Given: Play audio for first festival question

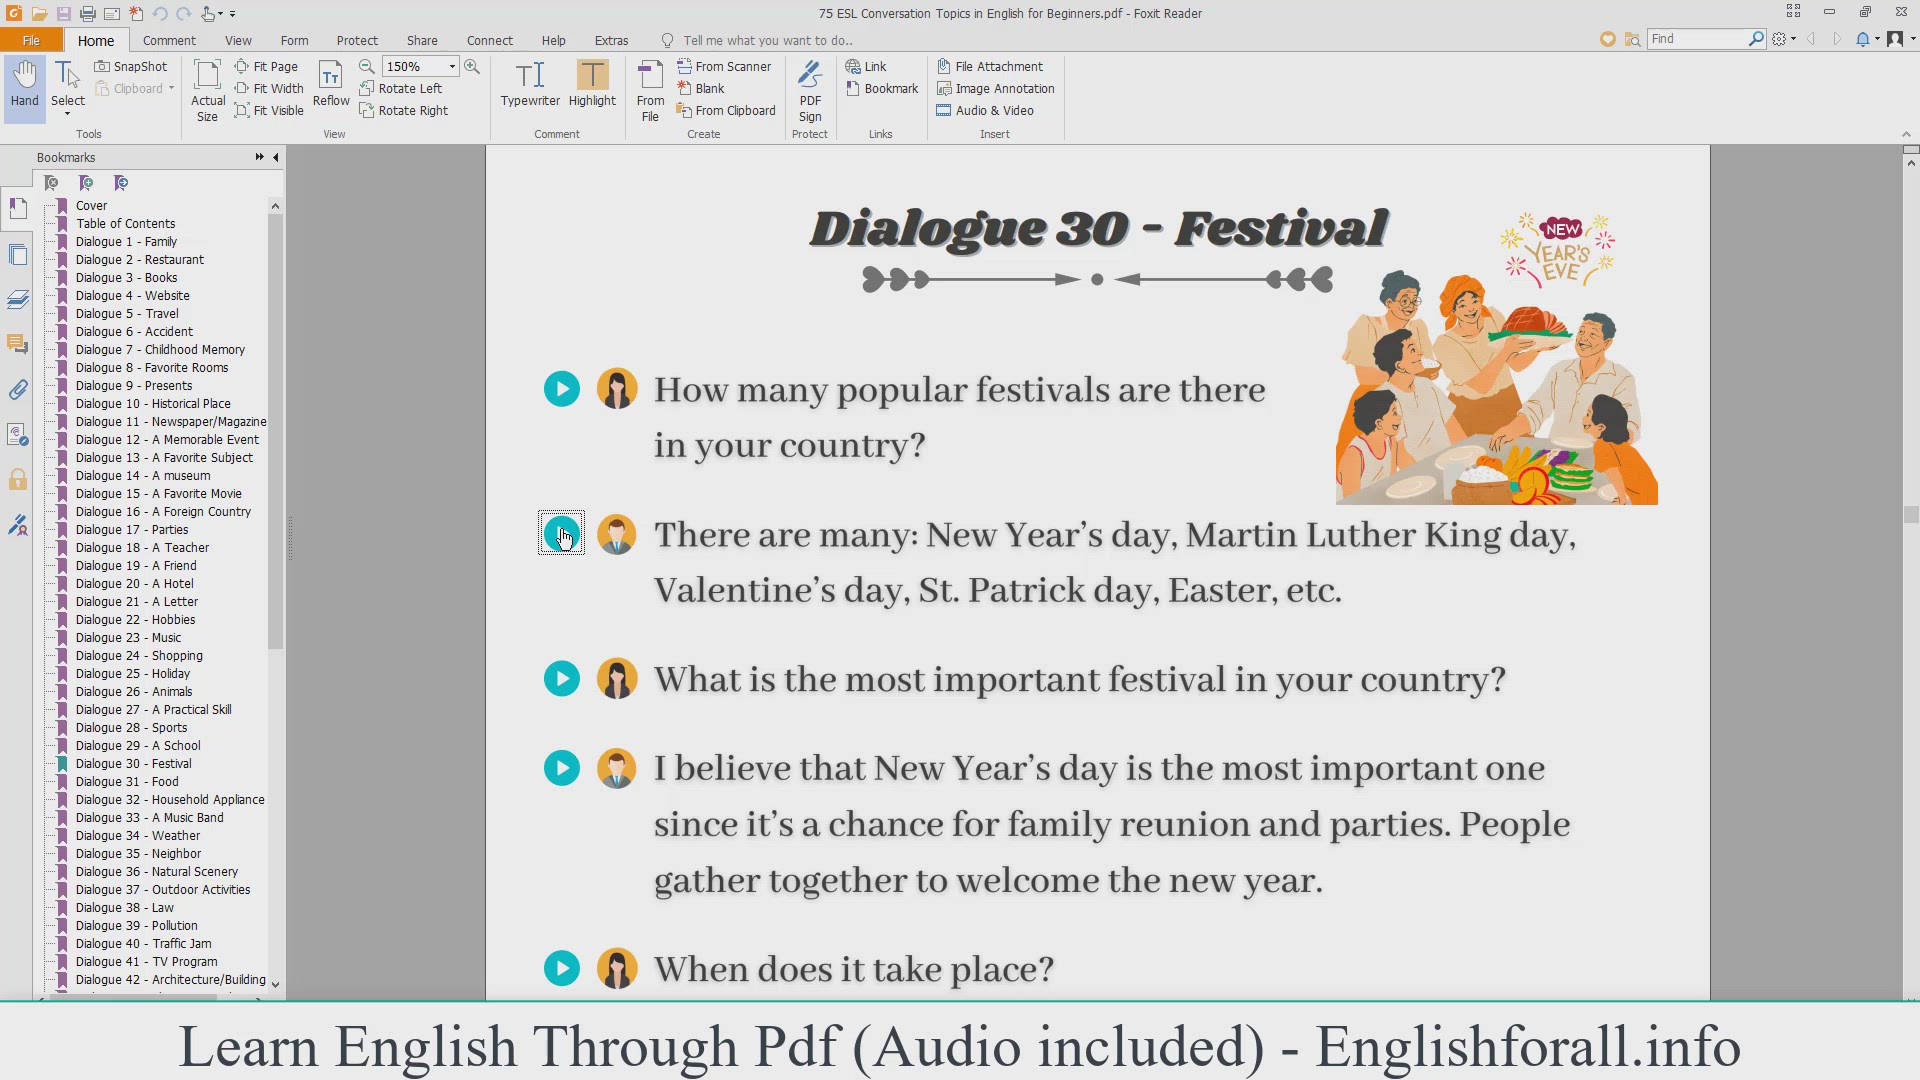Looking at the screenshot, I should (562, 389).
